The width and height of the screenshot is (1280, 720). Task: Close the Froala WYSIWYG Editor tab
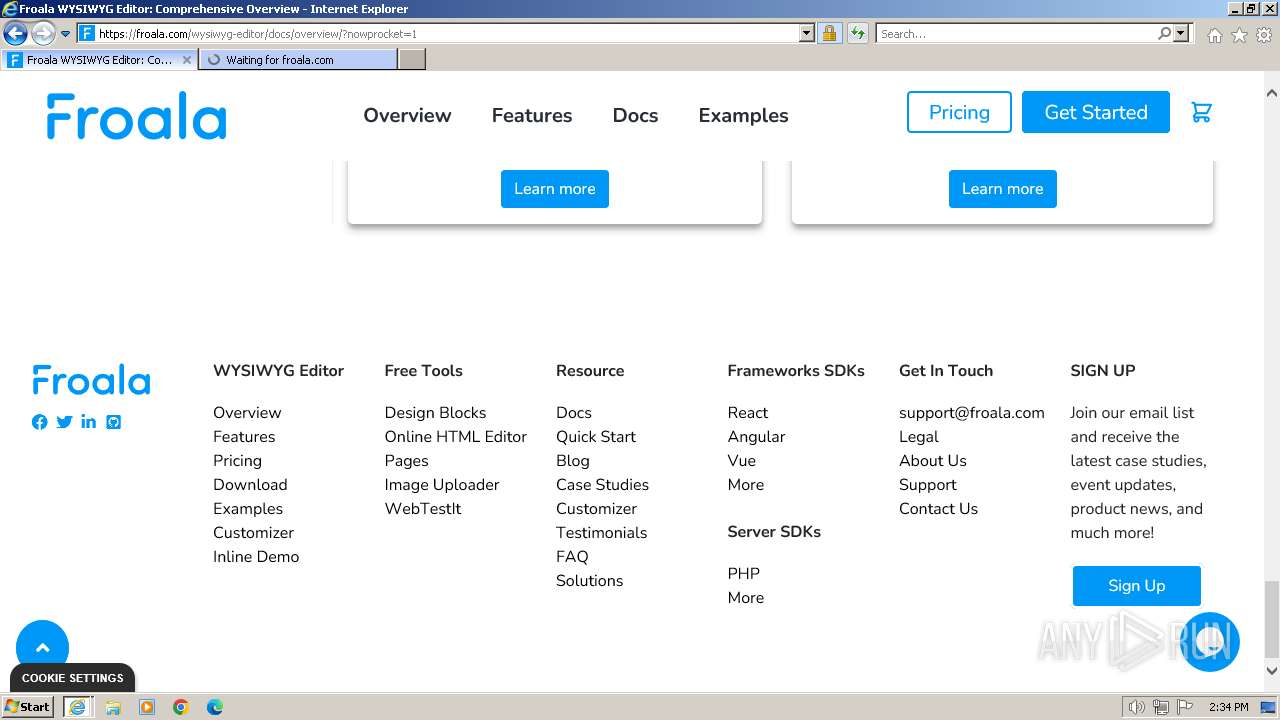pos(187,60)
